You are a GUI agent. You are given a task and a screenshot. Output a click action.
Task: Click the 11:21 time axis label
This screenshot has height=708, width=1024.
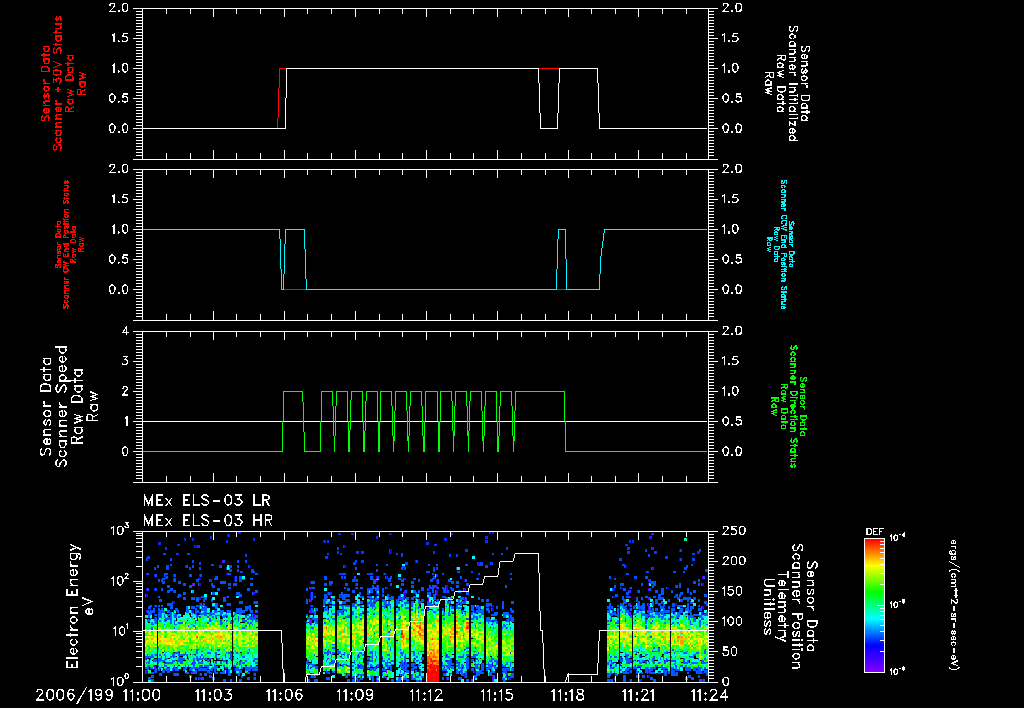(x=639, y=695)
